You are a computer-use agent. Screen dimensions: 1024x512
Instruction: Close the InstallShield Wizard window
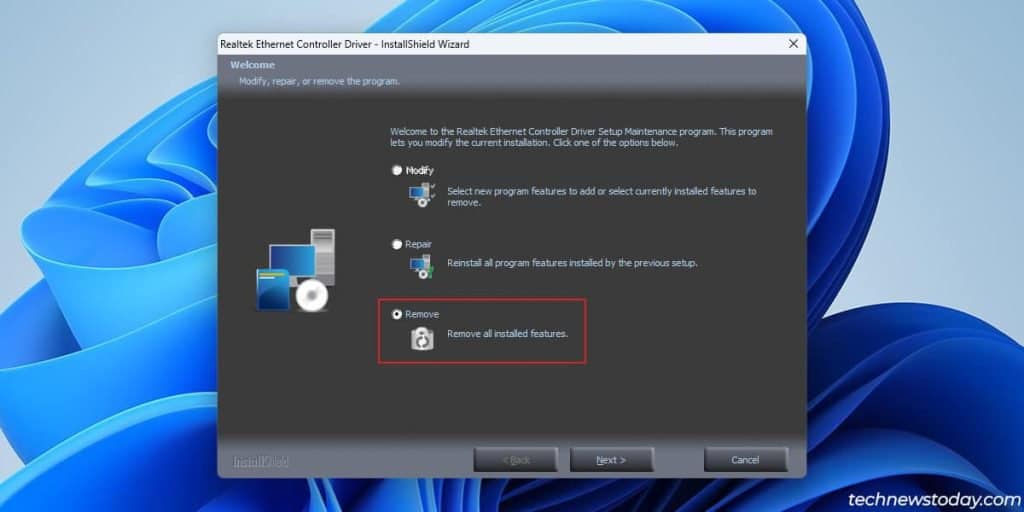click(x=793, y=44)
